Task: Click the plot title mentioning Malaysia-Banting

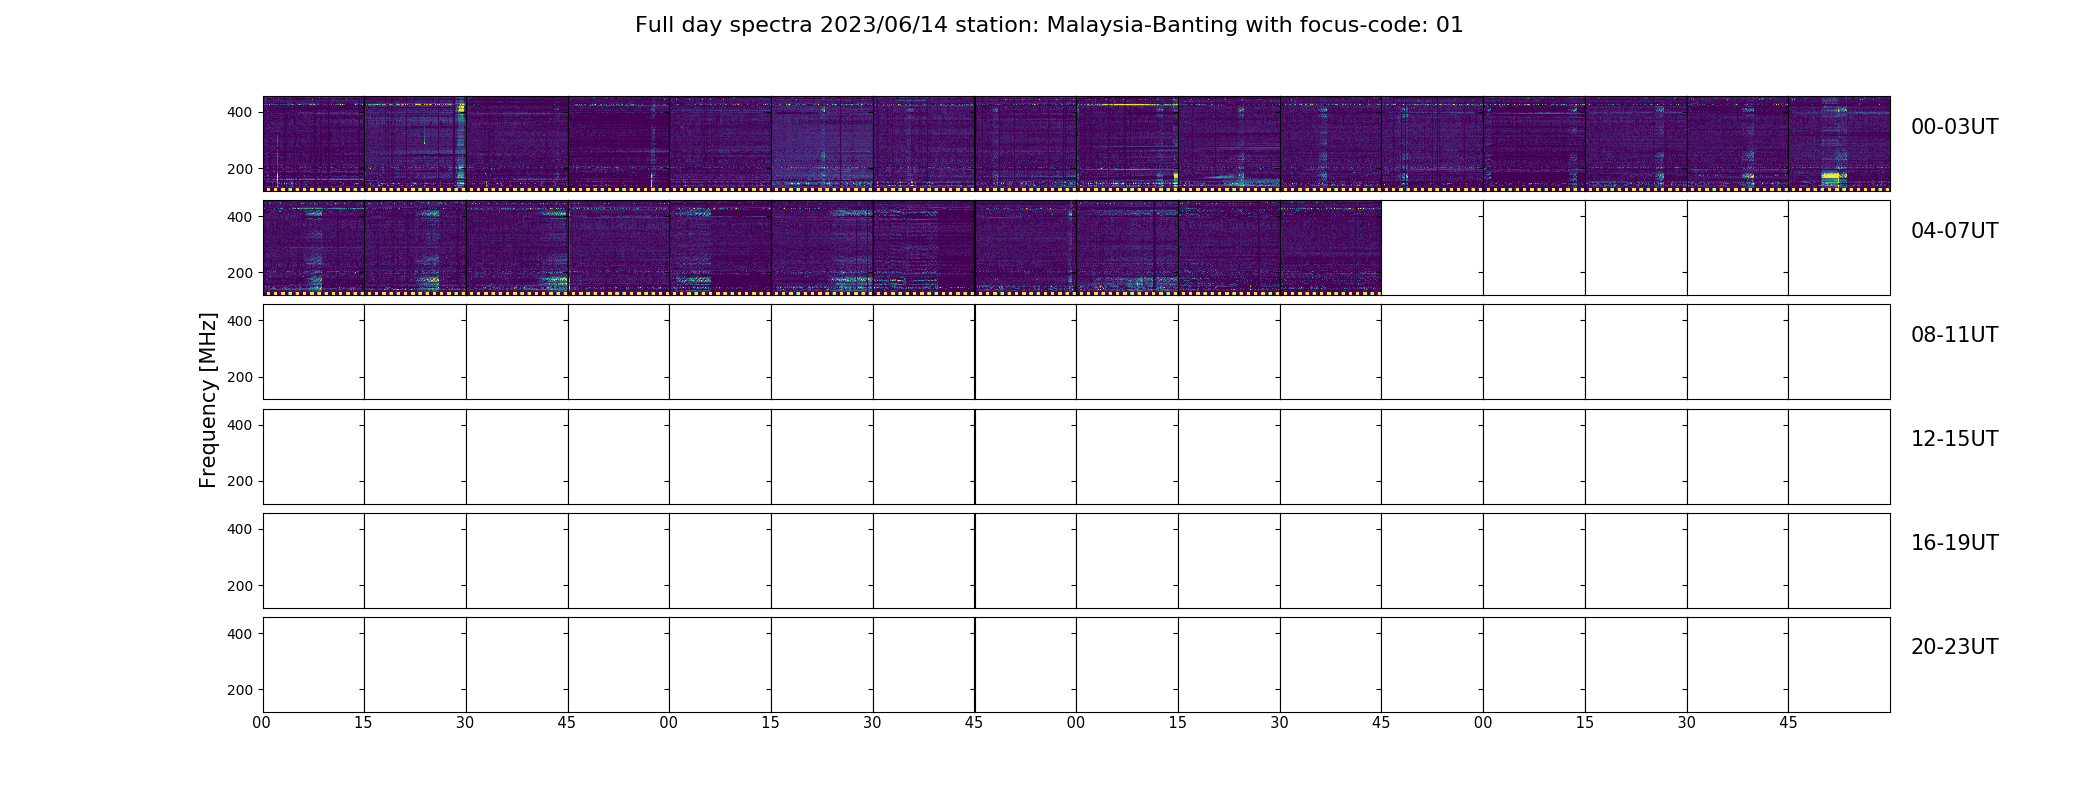Action: pos(1049,25)
